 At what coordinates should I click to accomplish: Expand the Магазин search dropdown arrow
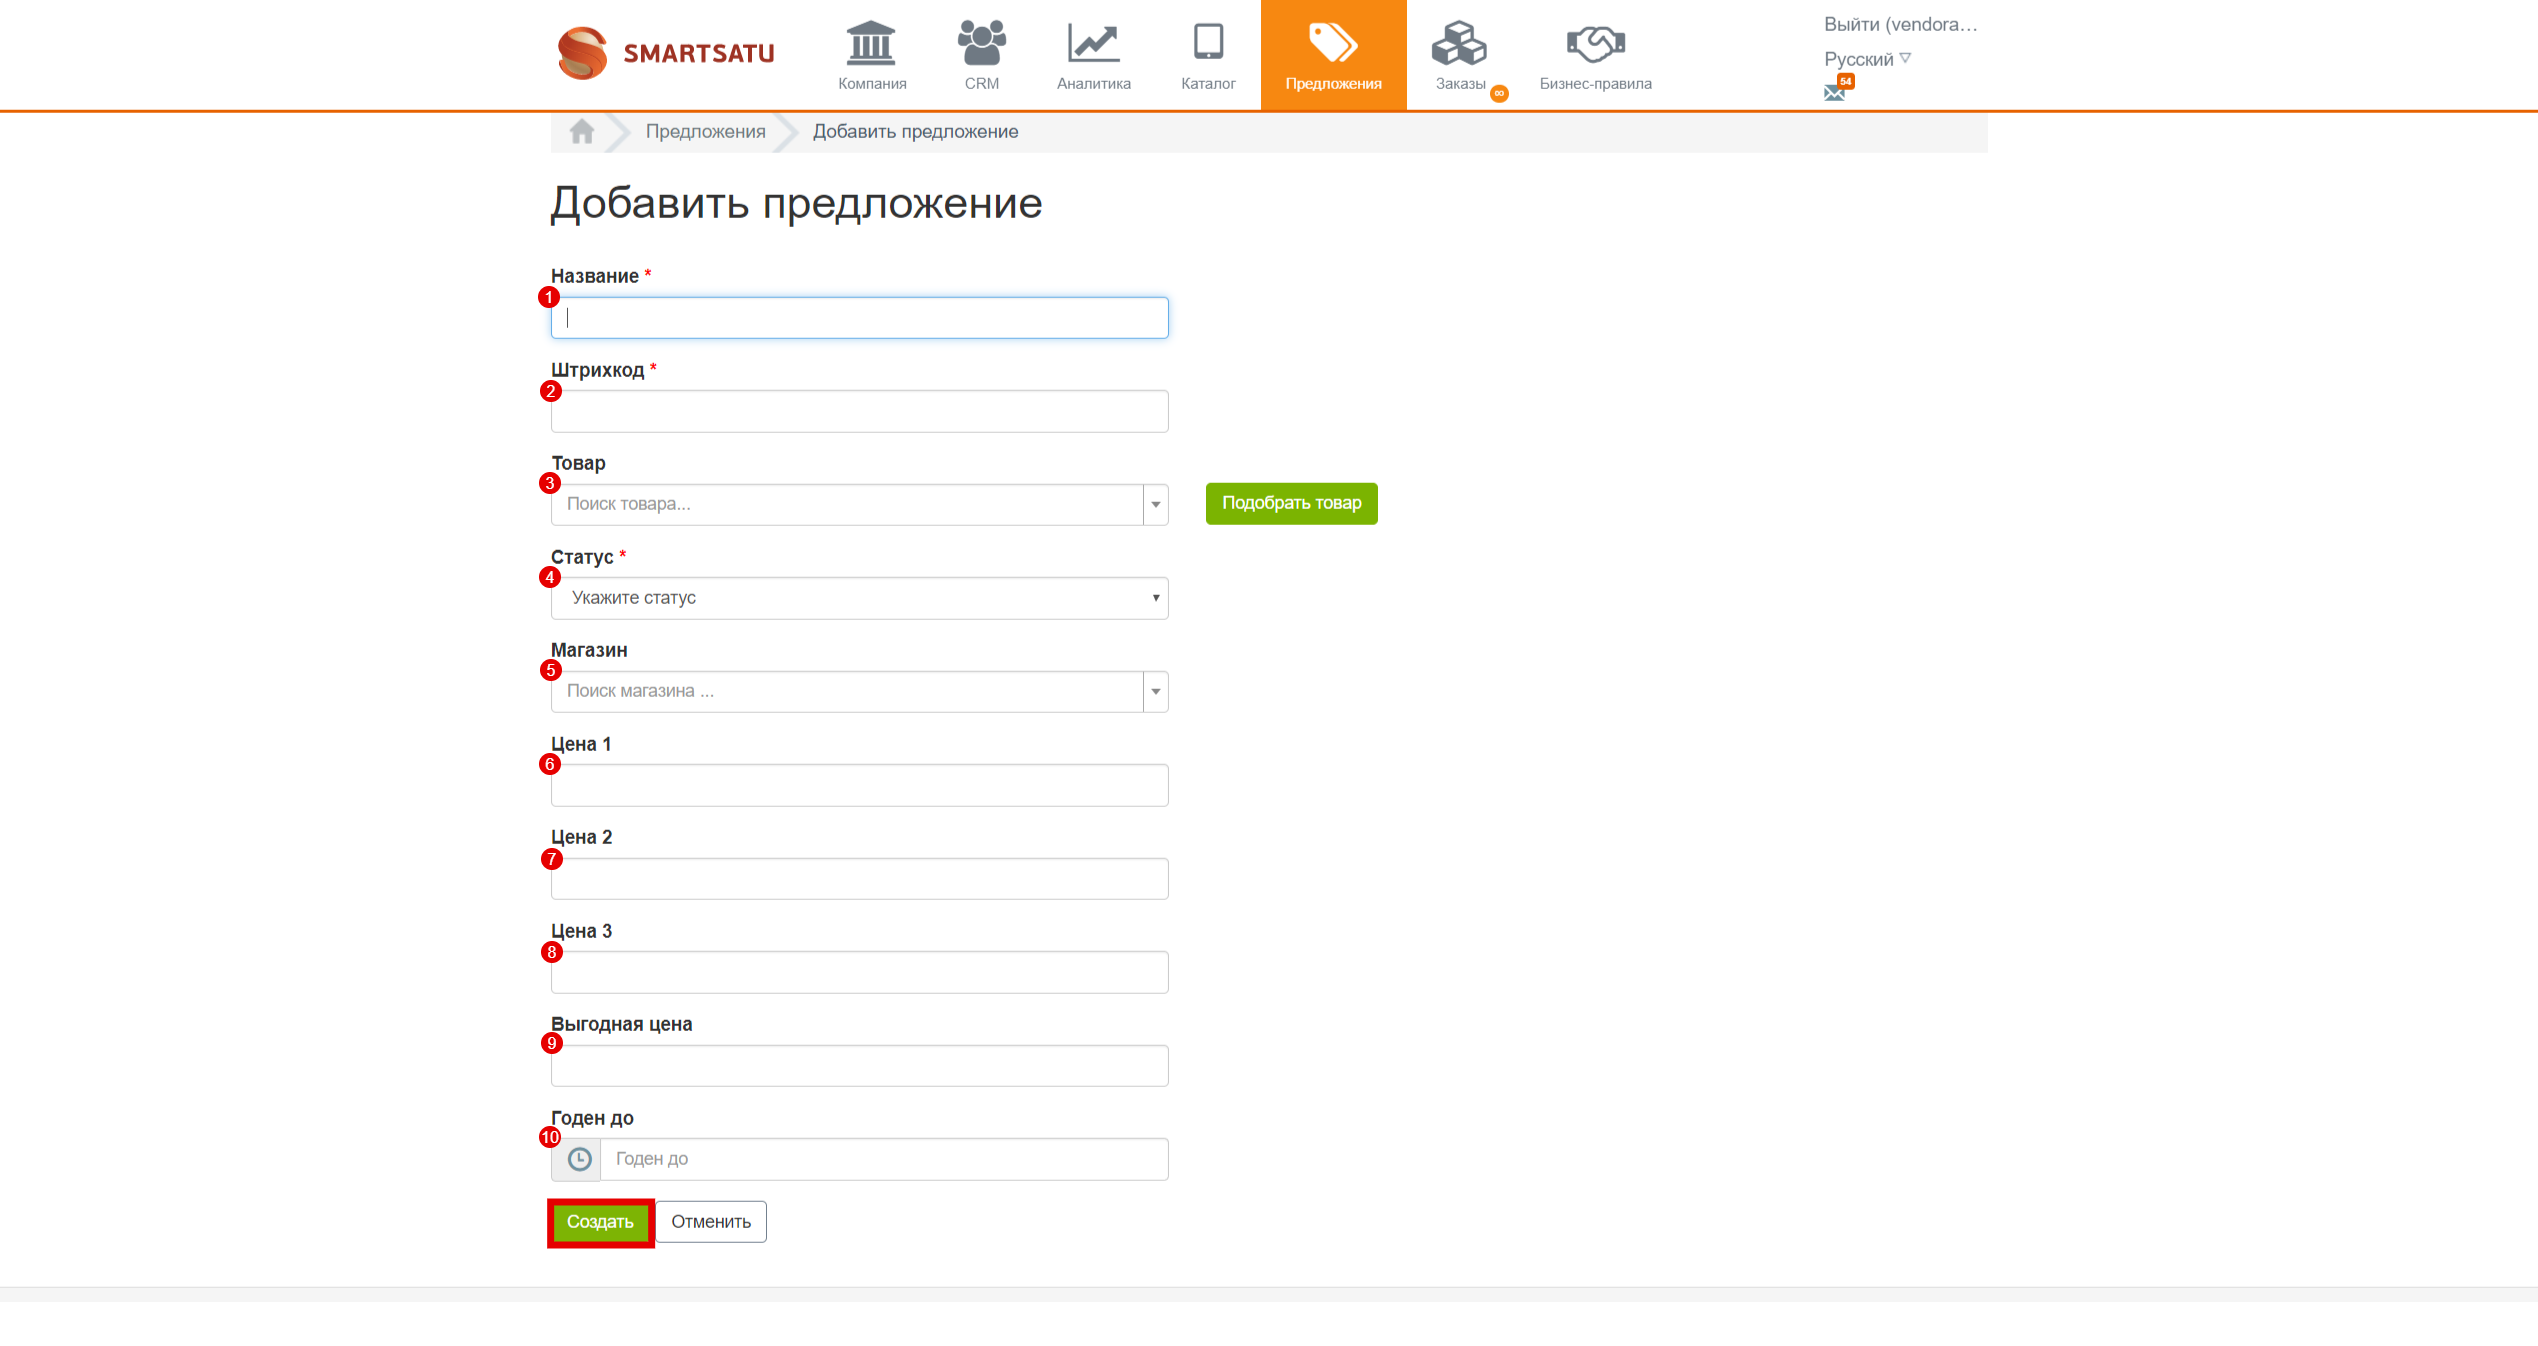[x=1156, y=691]
